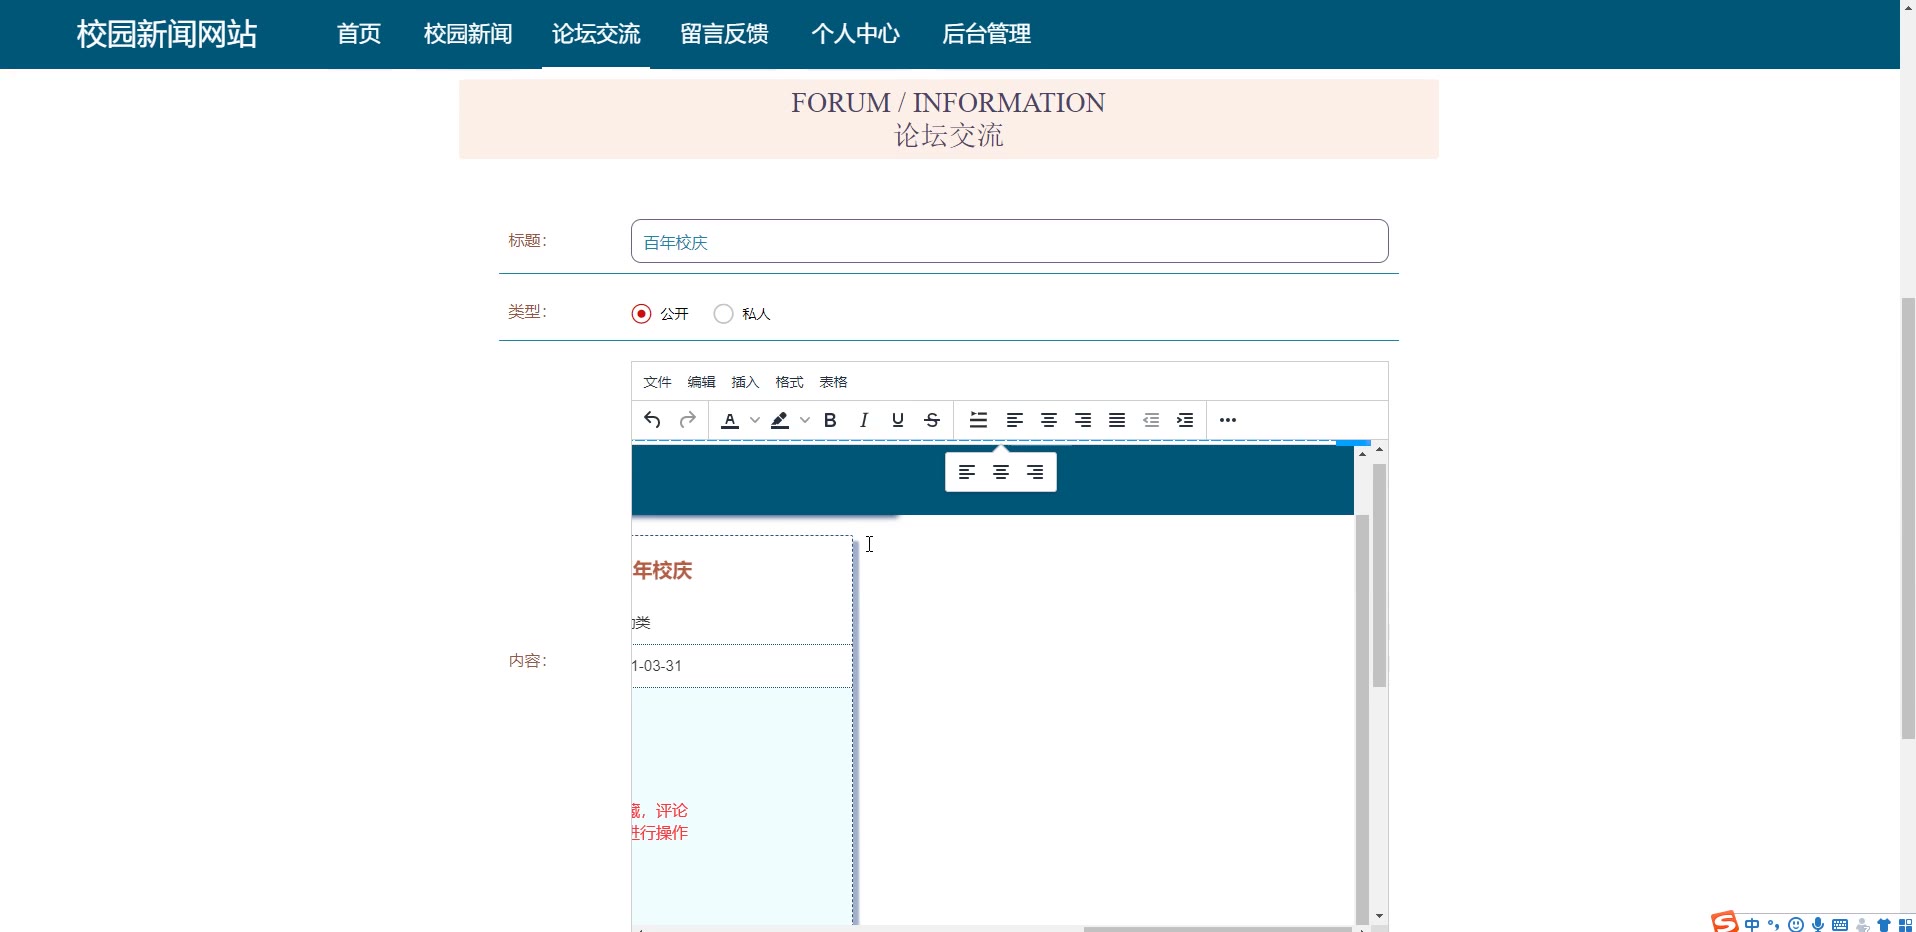Click the date text 1-03-31 in editor
This screenshot has height=932, width=1916.
[657, 666]
